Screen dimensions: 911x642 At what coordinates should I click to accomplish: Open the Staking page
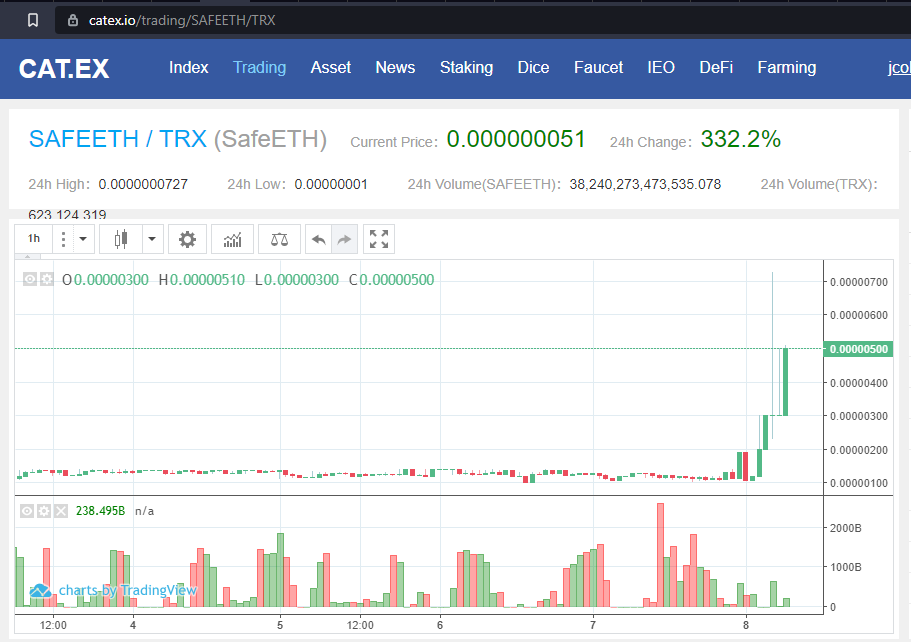point(466,67)
